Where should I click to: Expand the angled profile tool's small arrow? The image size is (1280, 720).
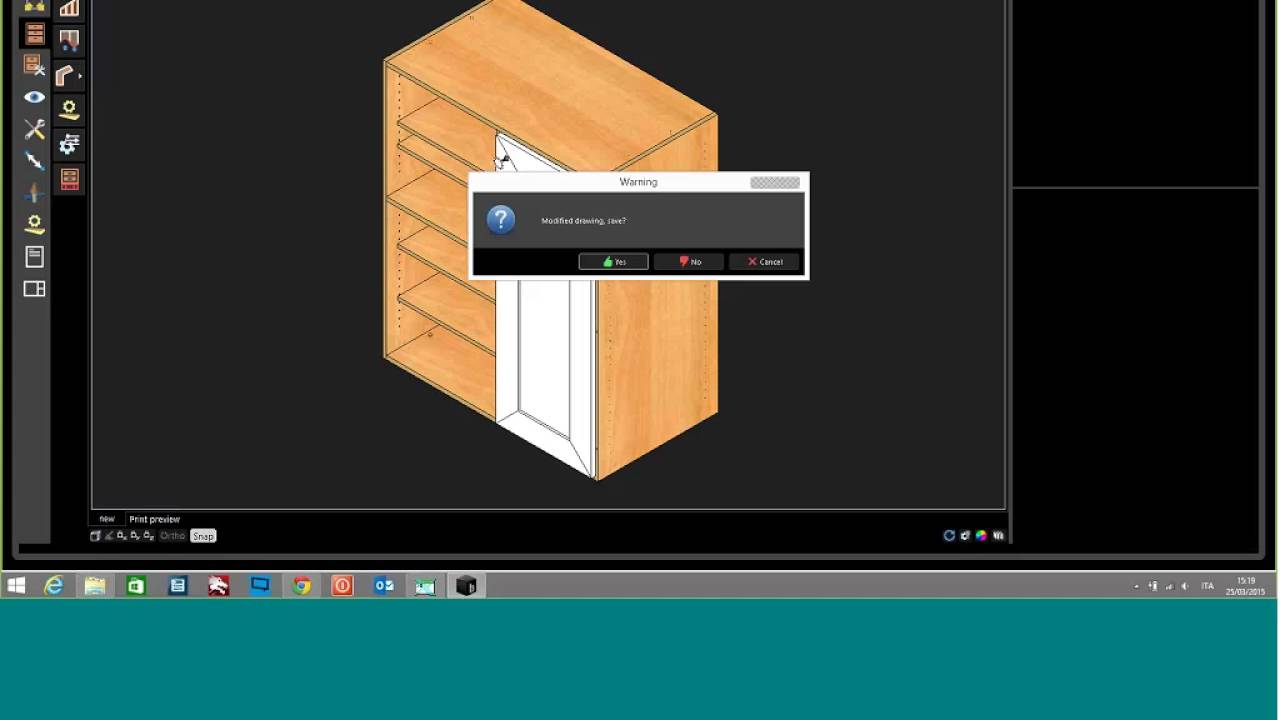pyautogui.click(x=79, y=75)
